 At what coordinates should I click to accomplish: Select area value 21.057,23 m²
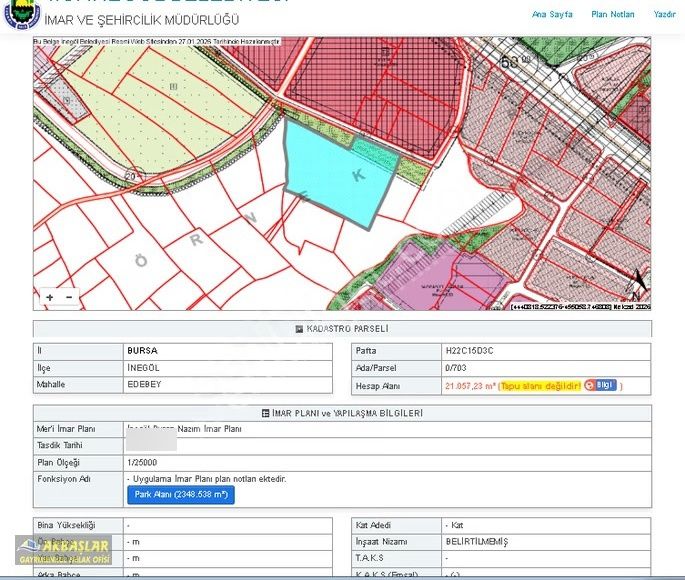pyautogui.click(x=471, y=386)
